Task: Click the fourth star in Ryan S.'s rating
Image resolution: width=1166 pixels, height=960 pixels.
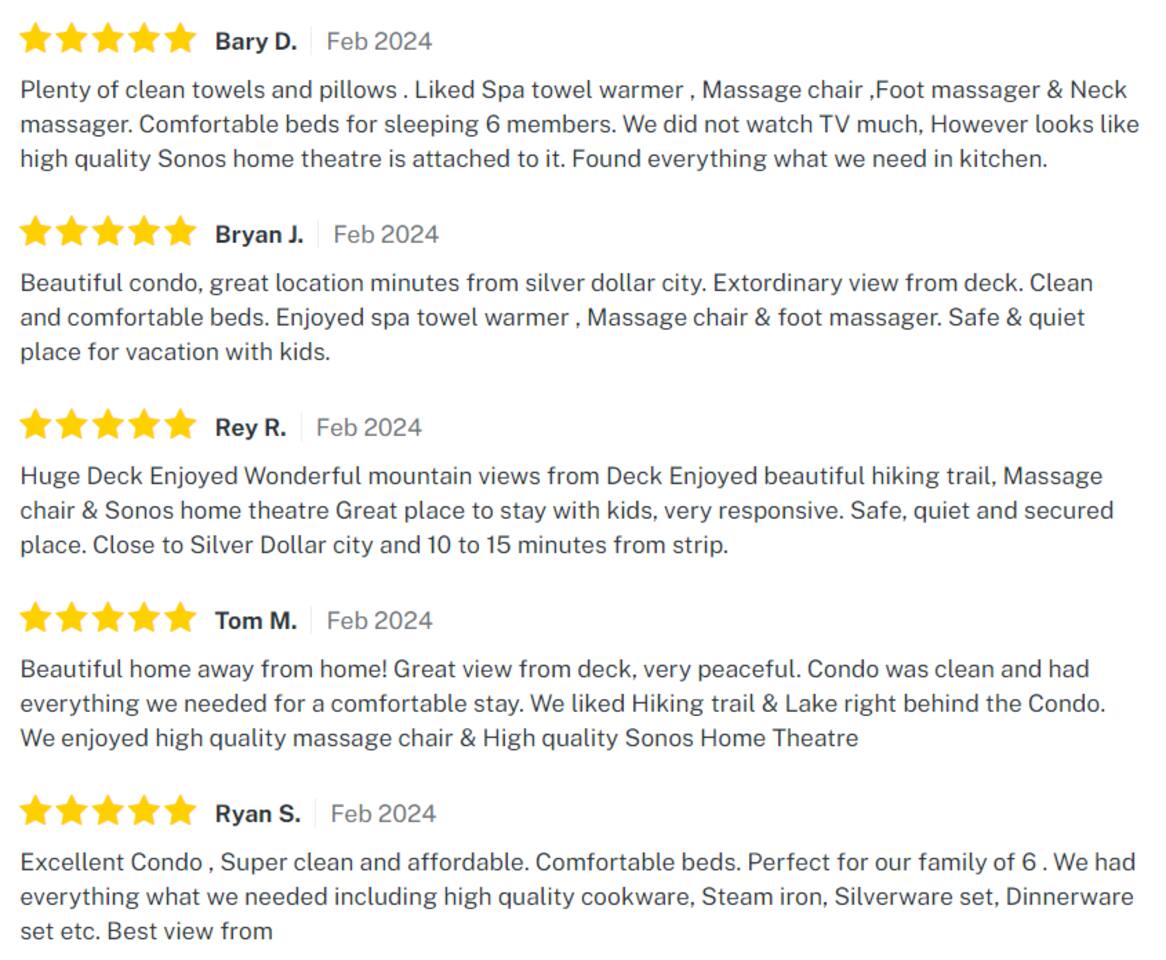Action: pyautogui.click(x=144, y=812)
